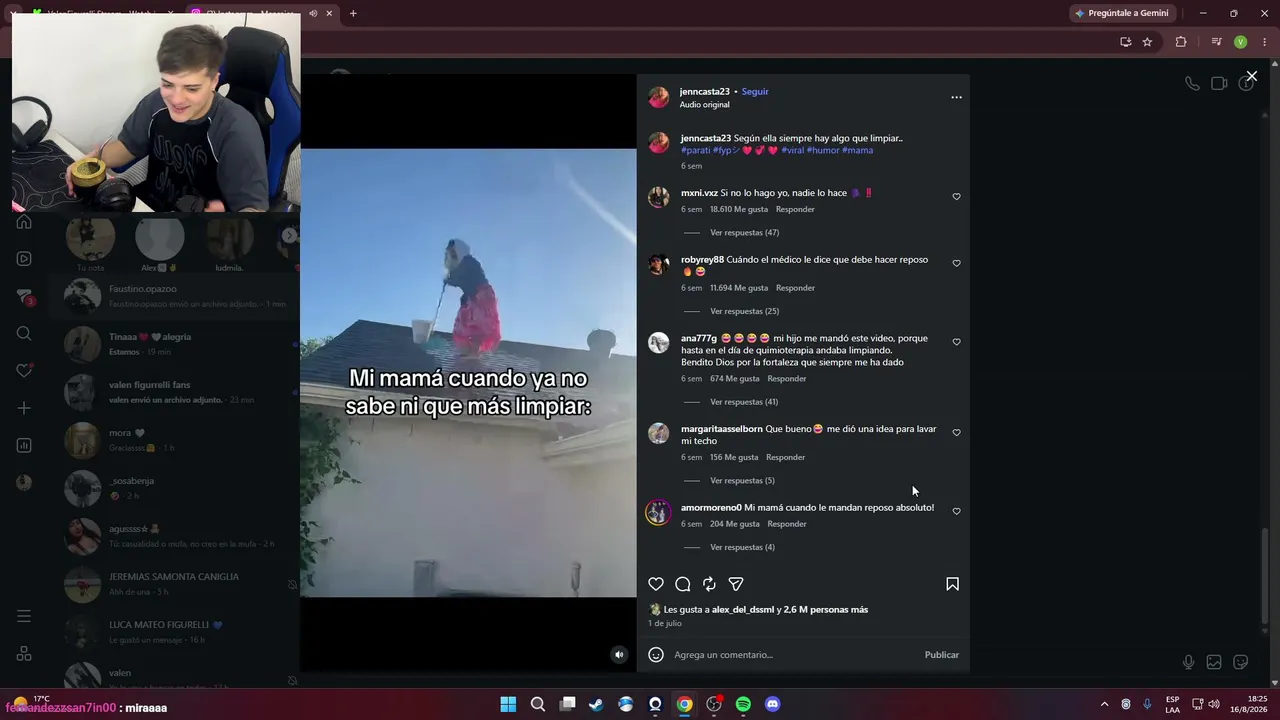The width and height of the screenshot is (1280, 720).
Task: Click 'Pregúntale a Gemini' in Chrome
Action: click(1121, 13)
